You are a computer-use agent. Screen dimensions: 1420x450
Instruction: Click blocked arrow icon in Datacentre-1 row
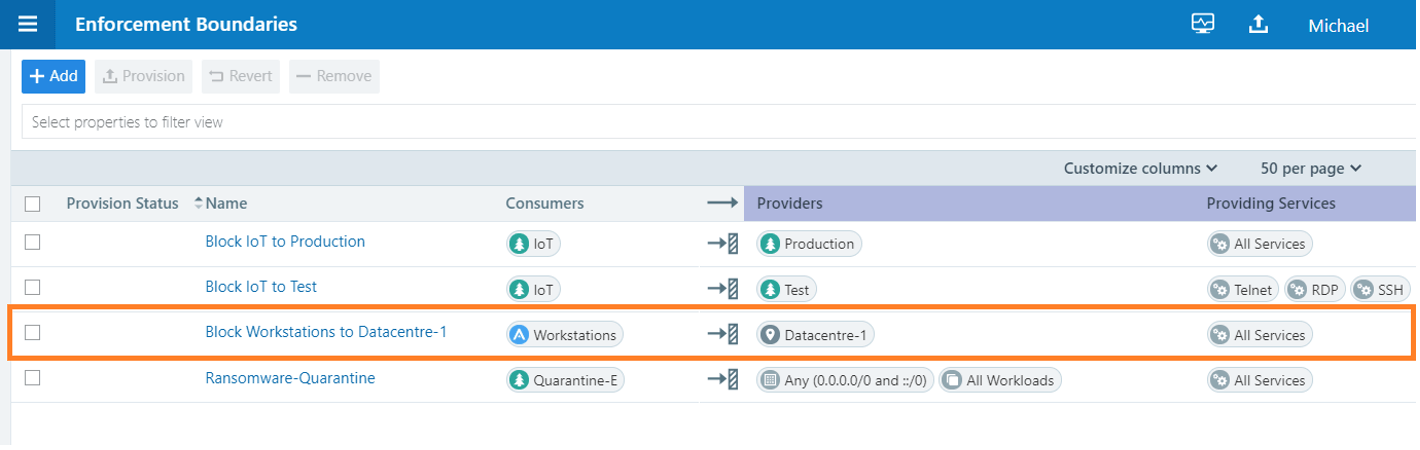coord(722,334)
